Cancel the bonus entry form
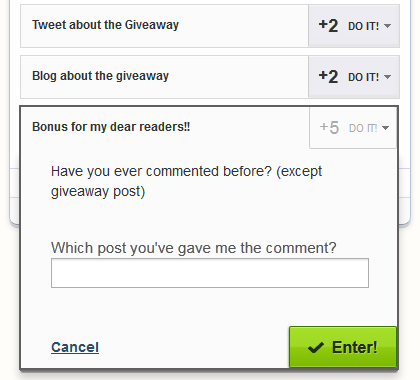The width and height of the screenshot is (420, 380). 75,347
